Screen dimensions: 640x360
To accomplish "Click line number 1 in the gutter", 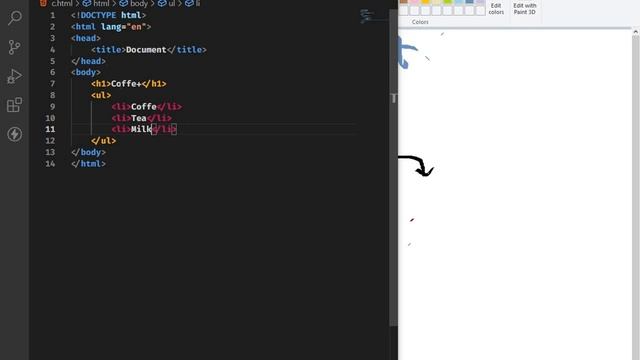I will tap(52, 16).
